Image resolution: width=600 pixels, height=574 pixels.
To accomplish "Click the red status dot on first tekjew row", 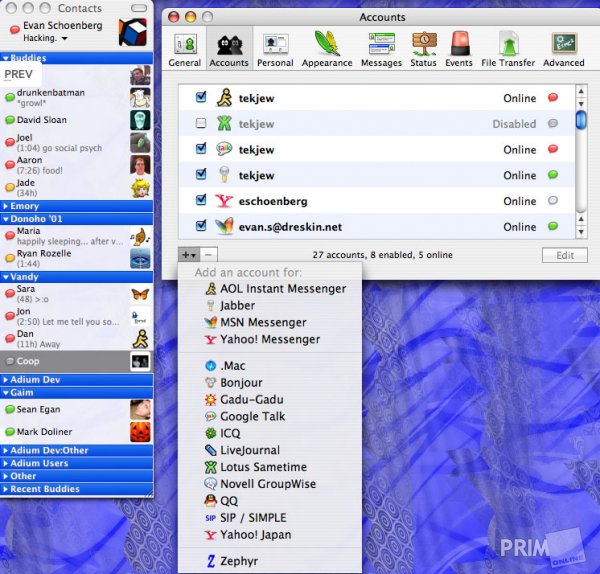I will click(x=553, y=97).
